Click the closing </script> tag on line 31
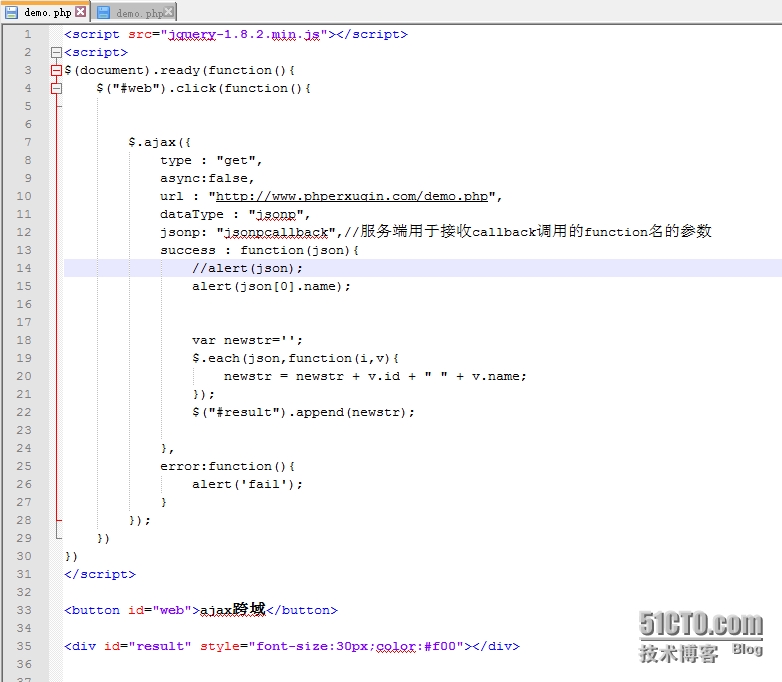The width and height of the screenshot is (782, 682). click(x=100, y=574)
